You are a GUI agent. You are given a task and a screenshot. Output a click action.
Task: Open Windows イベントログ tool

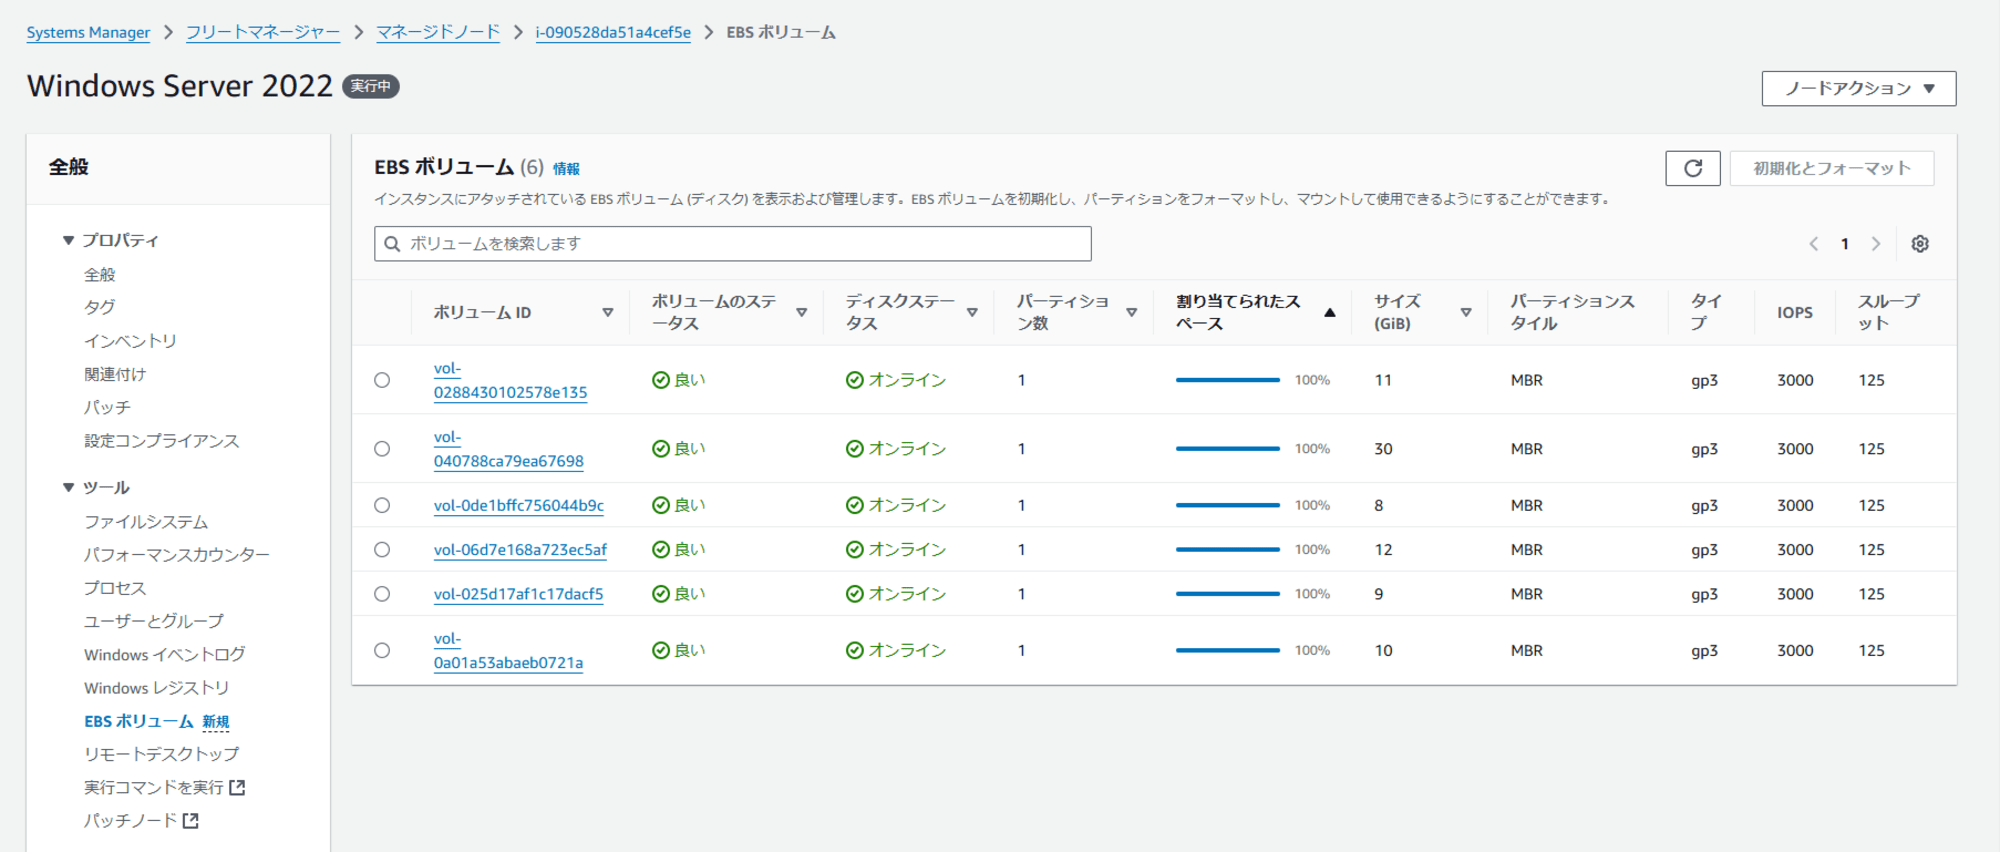[165, 655]
